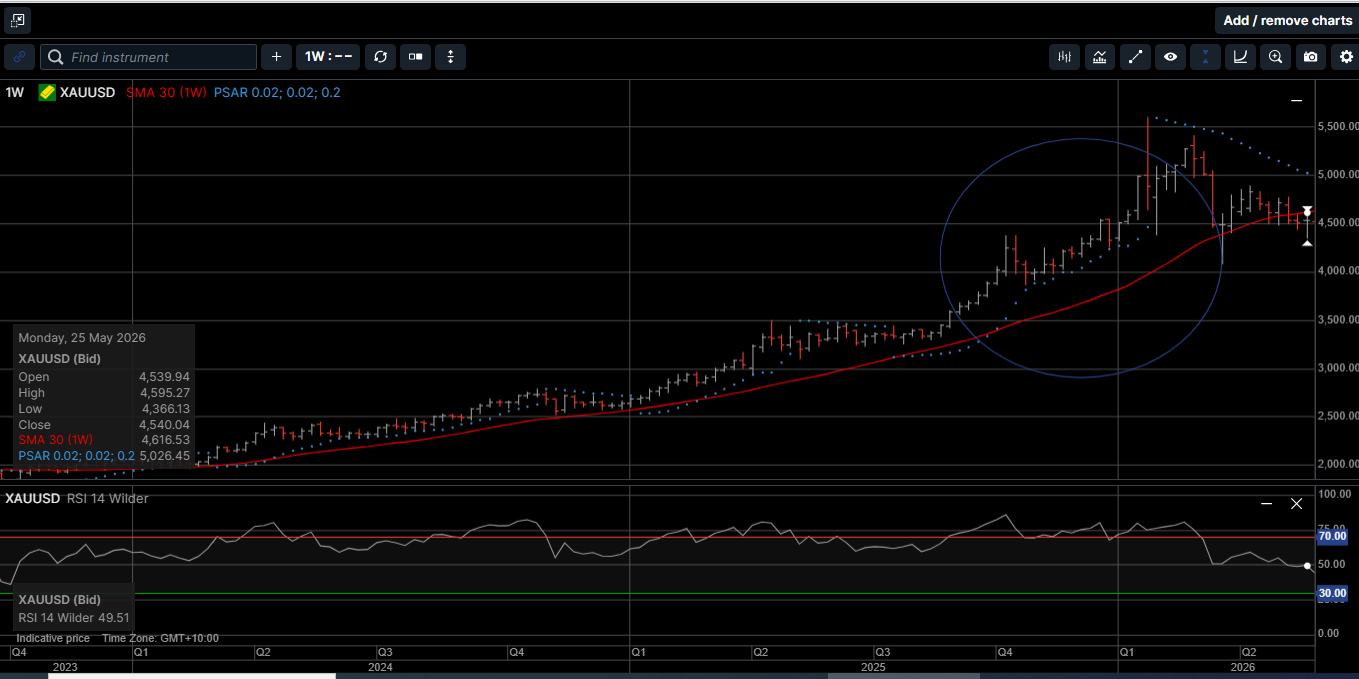Minimize the main price chart panel
Viewport: 1359px width, 679px height.
point(1296,101)
